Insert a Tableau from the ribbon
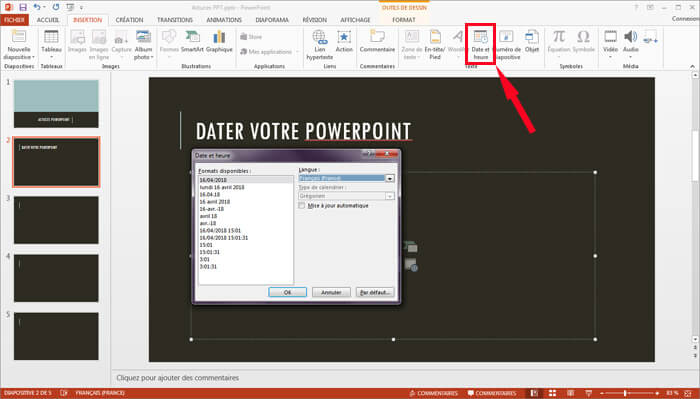The image size is (700, 399). click(x=51, y=44)
